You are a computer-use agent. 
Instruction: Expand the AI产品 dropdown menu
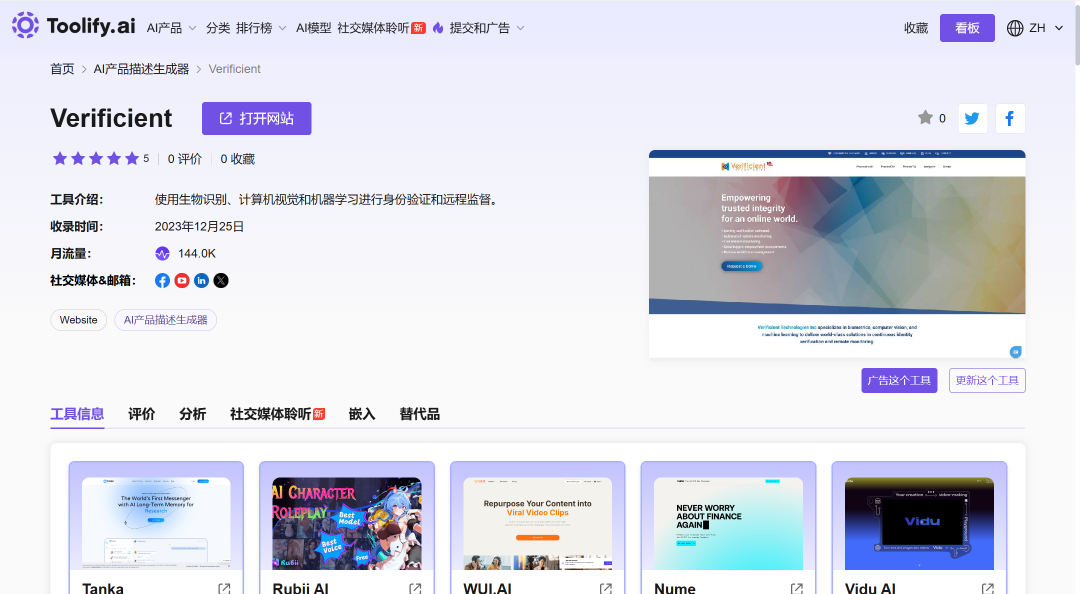pyautogui.click(x=172, y=28)
